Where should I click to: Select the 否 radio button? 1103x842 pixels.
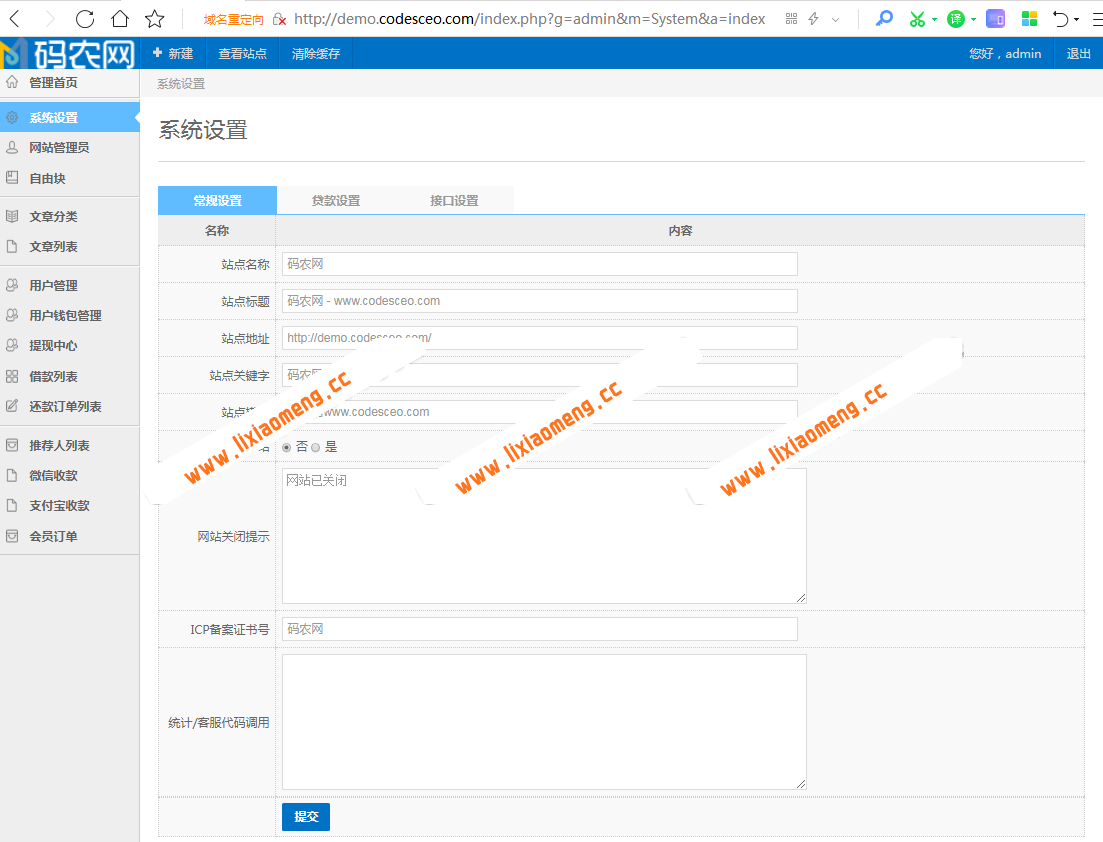pyautogui.click(x=287, y=447)
